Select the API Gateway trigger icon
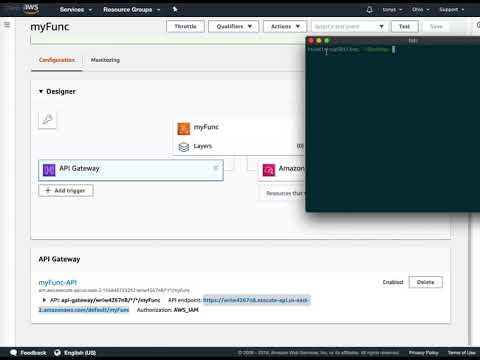This screenshot has width=480, height=360. [49, 170]
